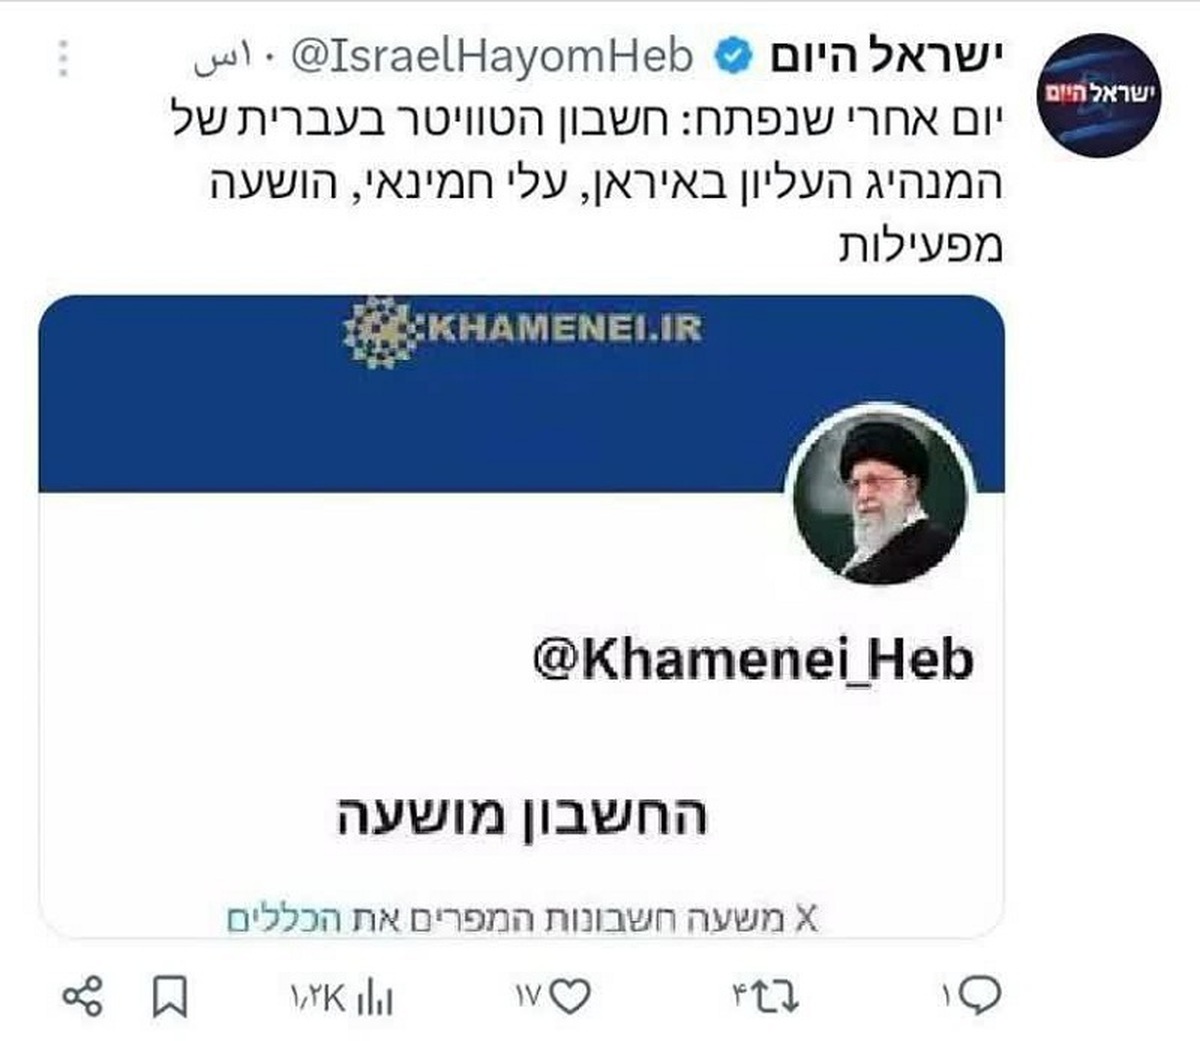The image size is (1200, 1041).
Task: Click the @Khamenei_Heb handle text
Action: pyautogui.click(x=752, y=660)
